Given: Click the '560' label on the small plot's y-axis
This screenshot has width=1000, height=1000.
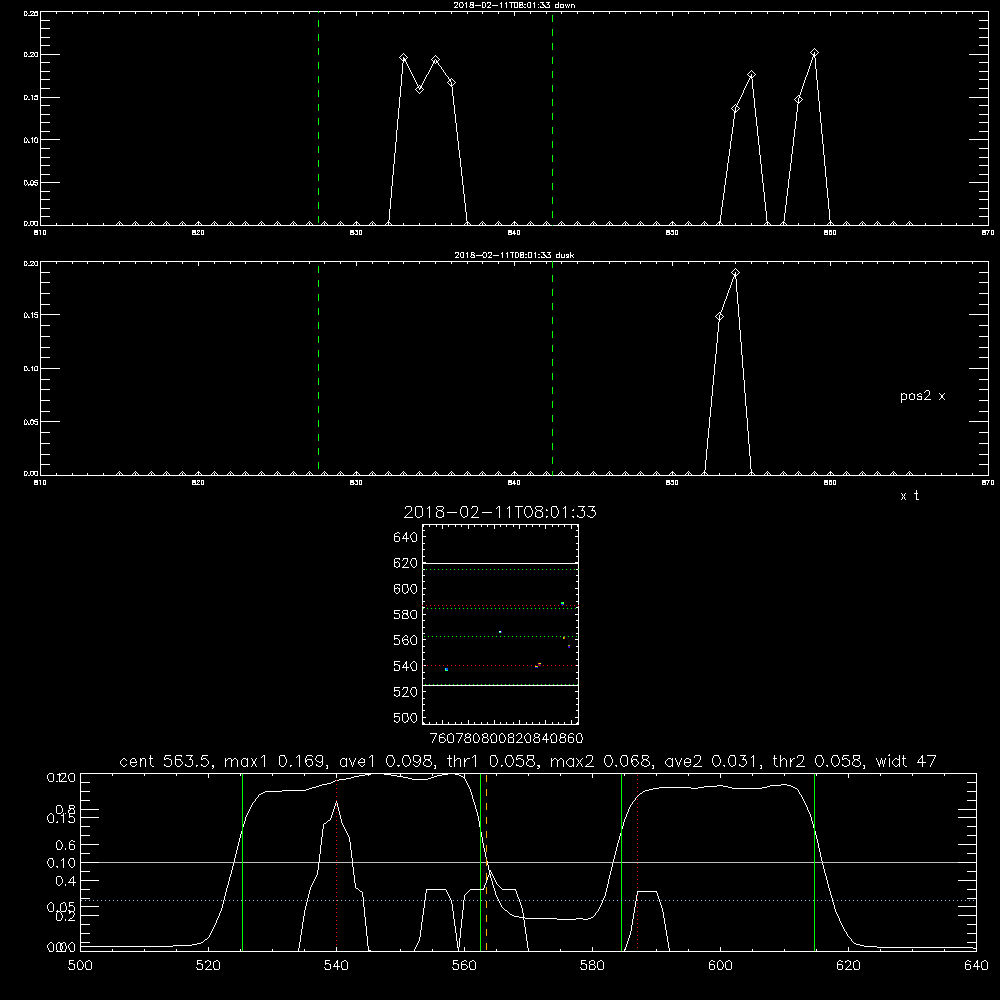Looking at the screenshot, I should [x=405, y=640].
